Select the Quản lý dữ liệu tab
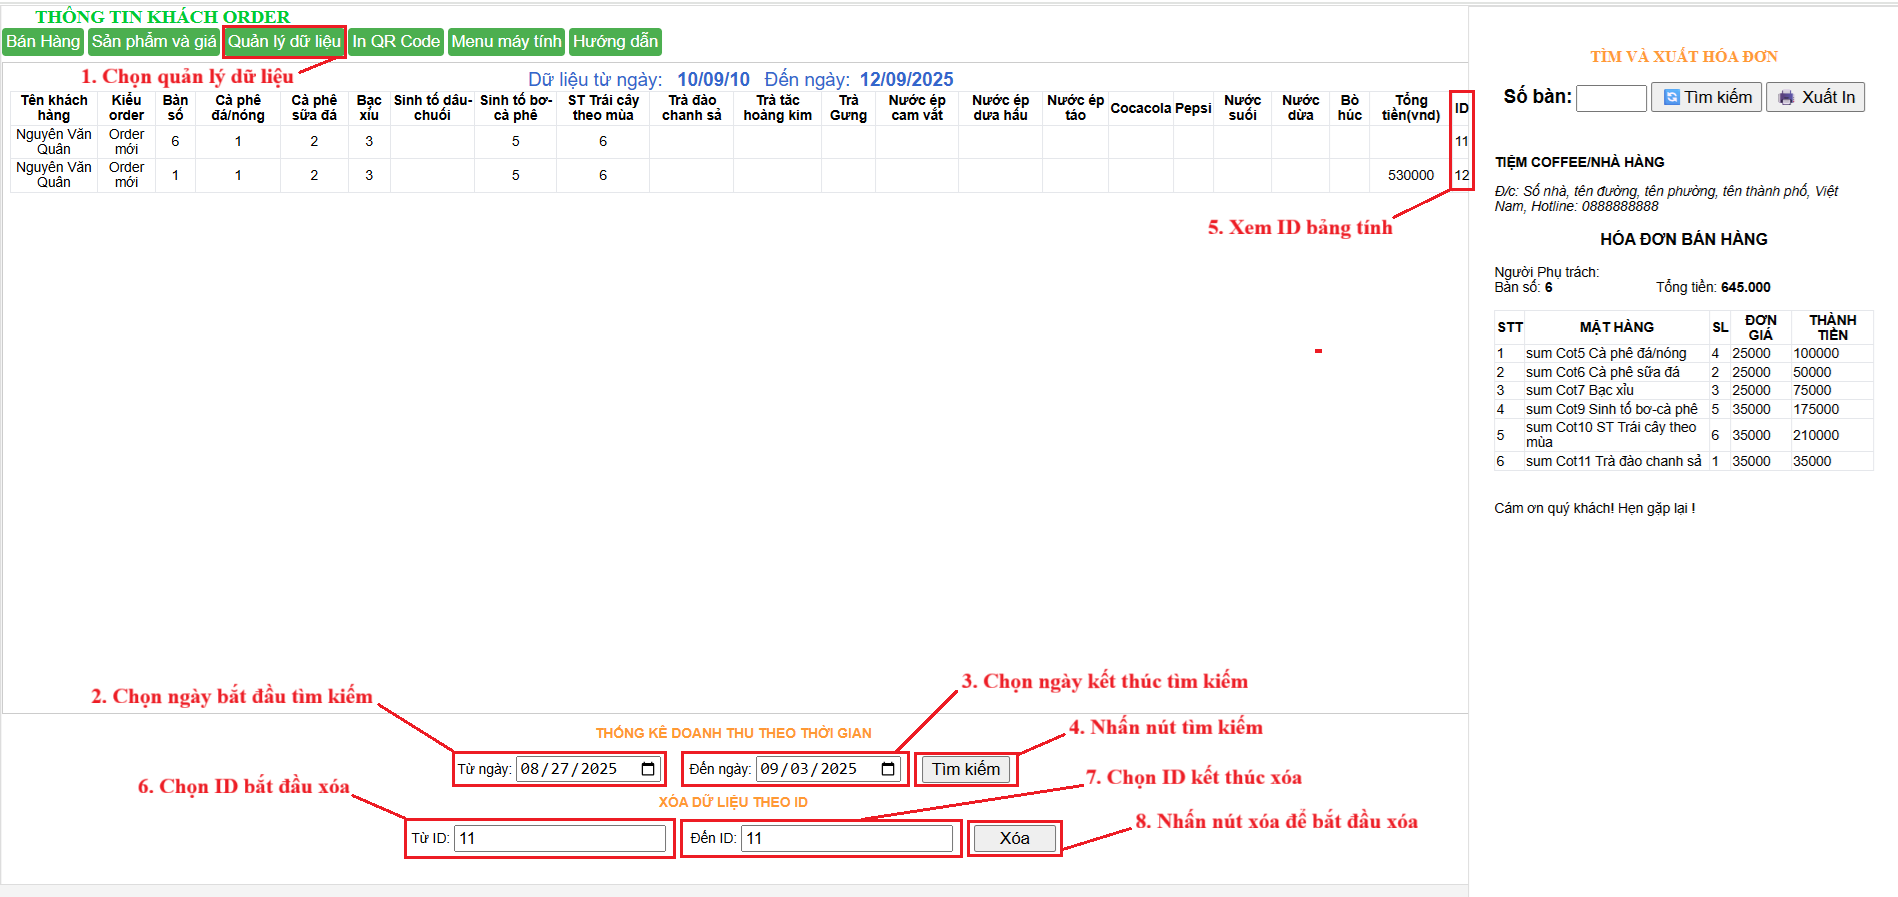 (x=284, y=41)
